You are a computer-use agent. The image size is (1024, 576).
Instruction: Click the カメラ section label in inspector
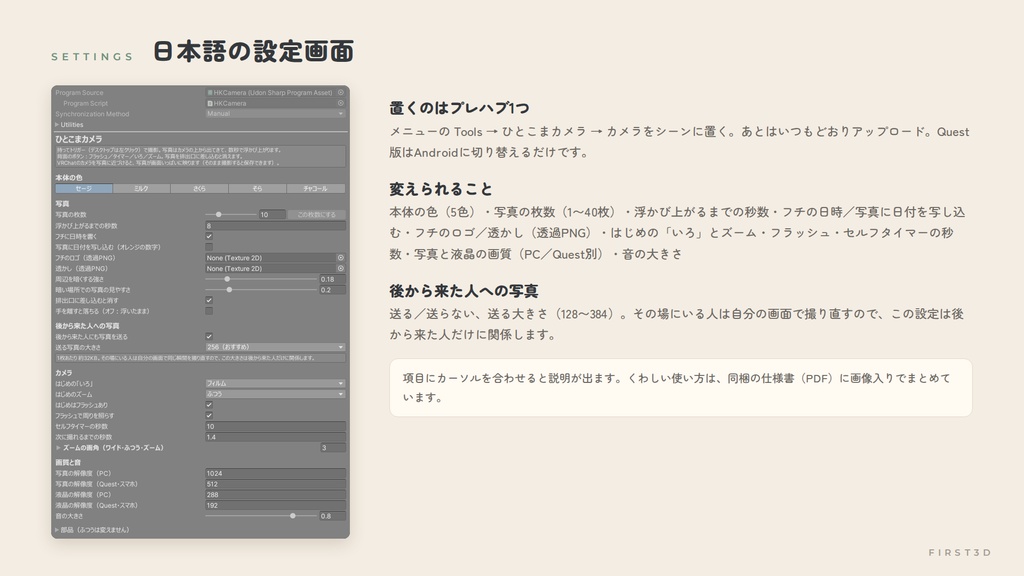point(63,373)
